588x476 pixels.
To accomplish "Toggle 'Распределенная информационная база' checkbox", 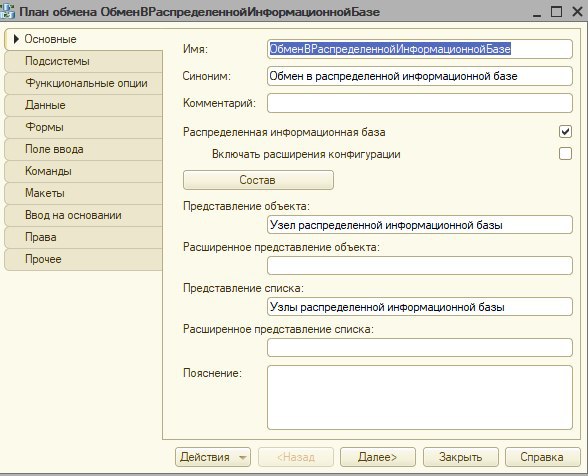I will click(565, 132).
